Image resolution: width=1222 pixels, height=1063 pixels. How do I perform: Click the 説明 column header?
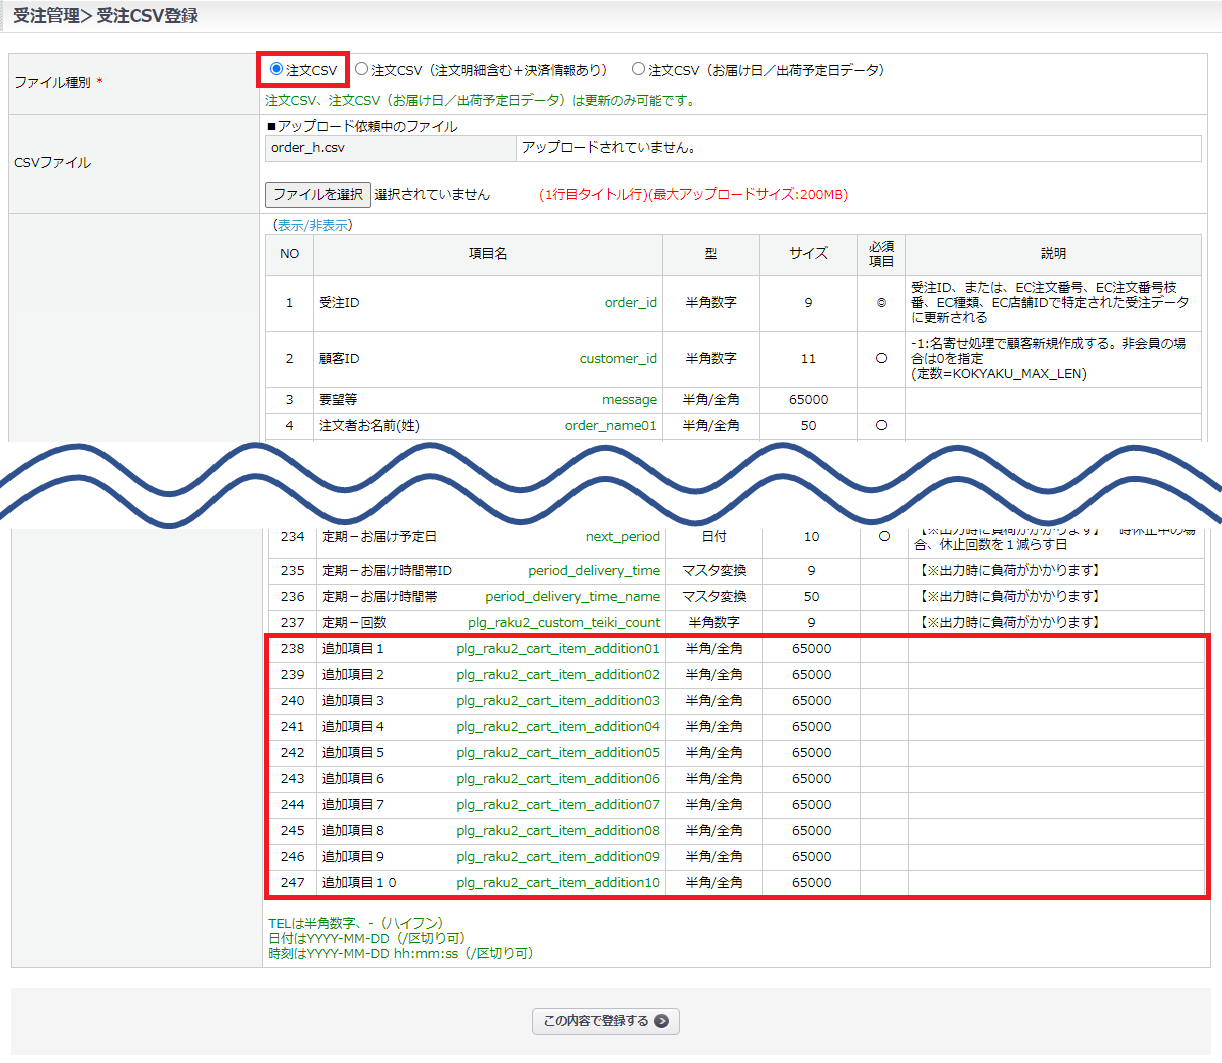[x=1053, y=254]
